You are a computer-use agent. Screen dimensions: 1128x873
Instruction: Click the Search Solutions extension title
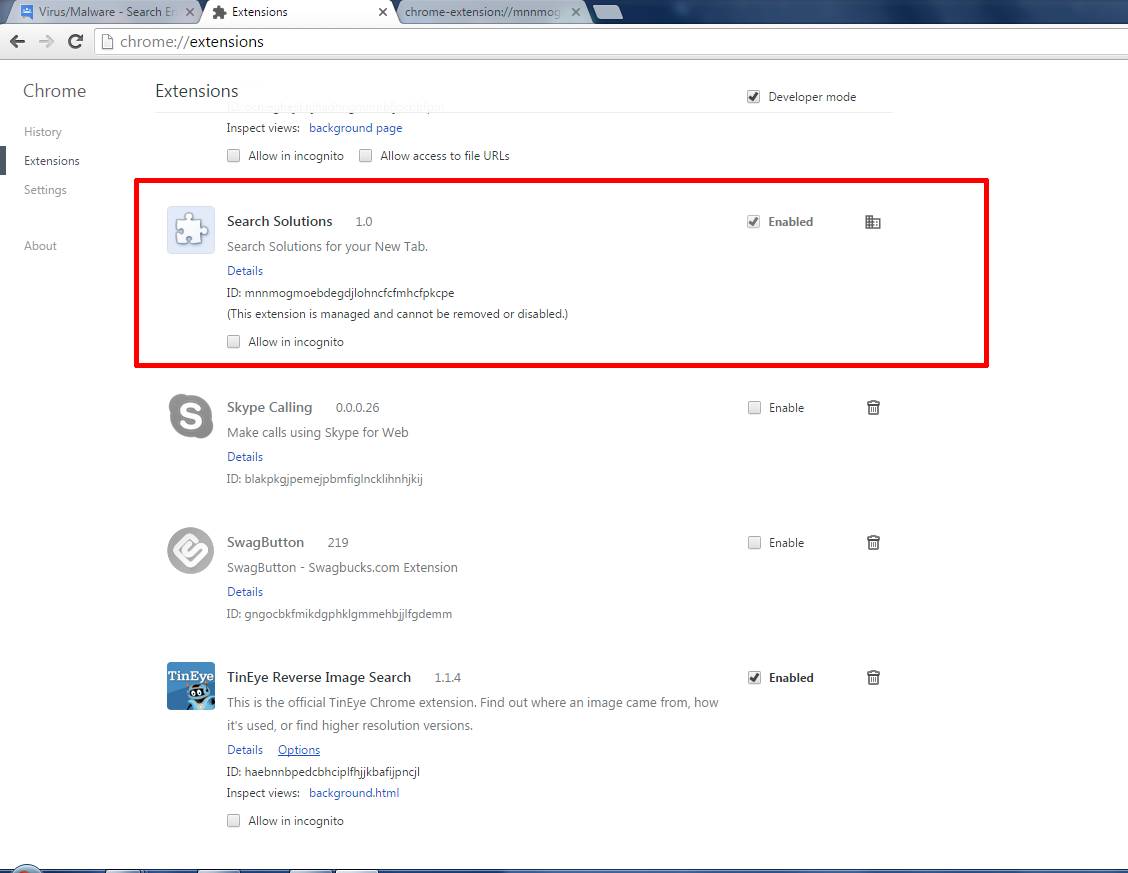(x=280, y=221)
